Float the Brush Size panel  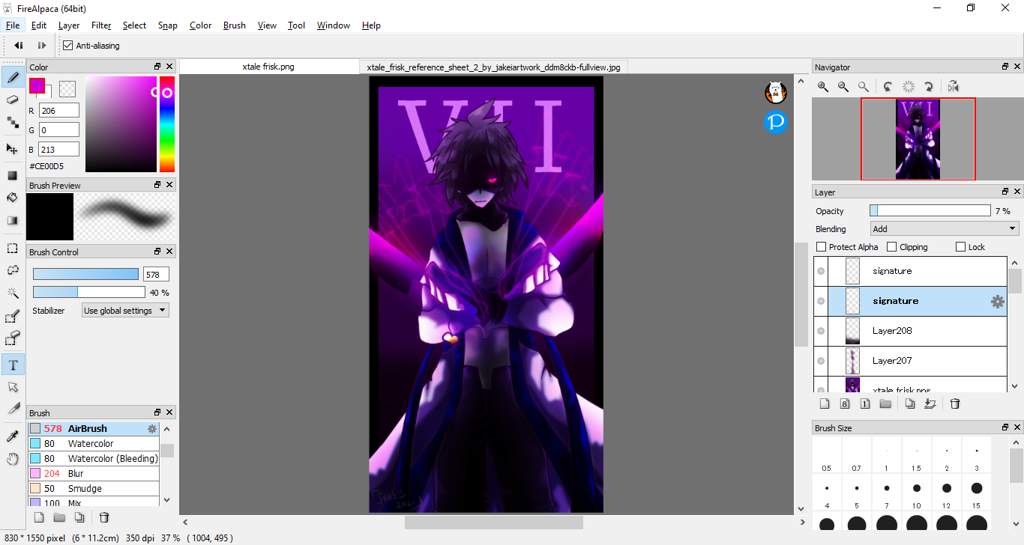[x=1005, y=427]
